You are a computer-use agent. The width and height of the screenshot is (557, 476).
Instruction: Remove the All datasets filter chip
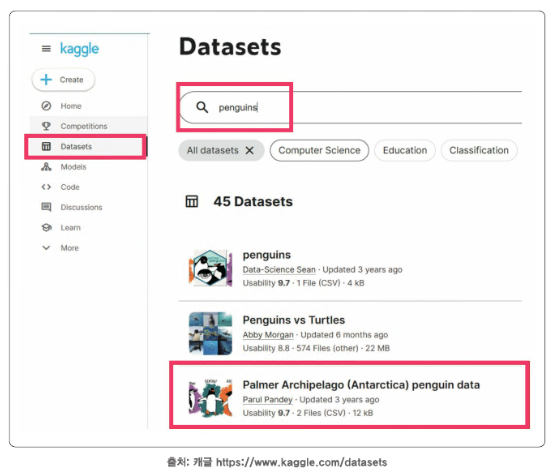(250, 151)
